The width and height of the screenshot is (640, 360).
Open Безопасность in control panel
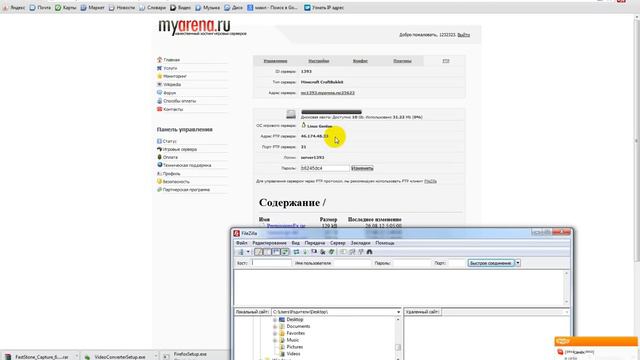(x=176, y=182)
